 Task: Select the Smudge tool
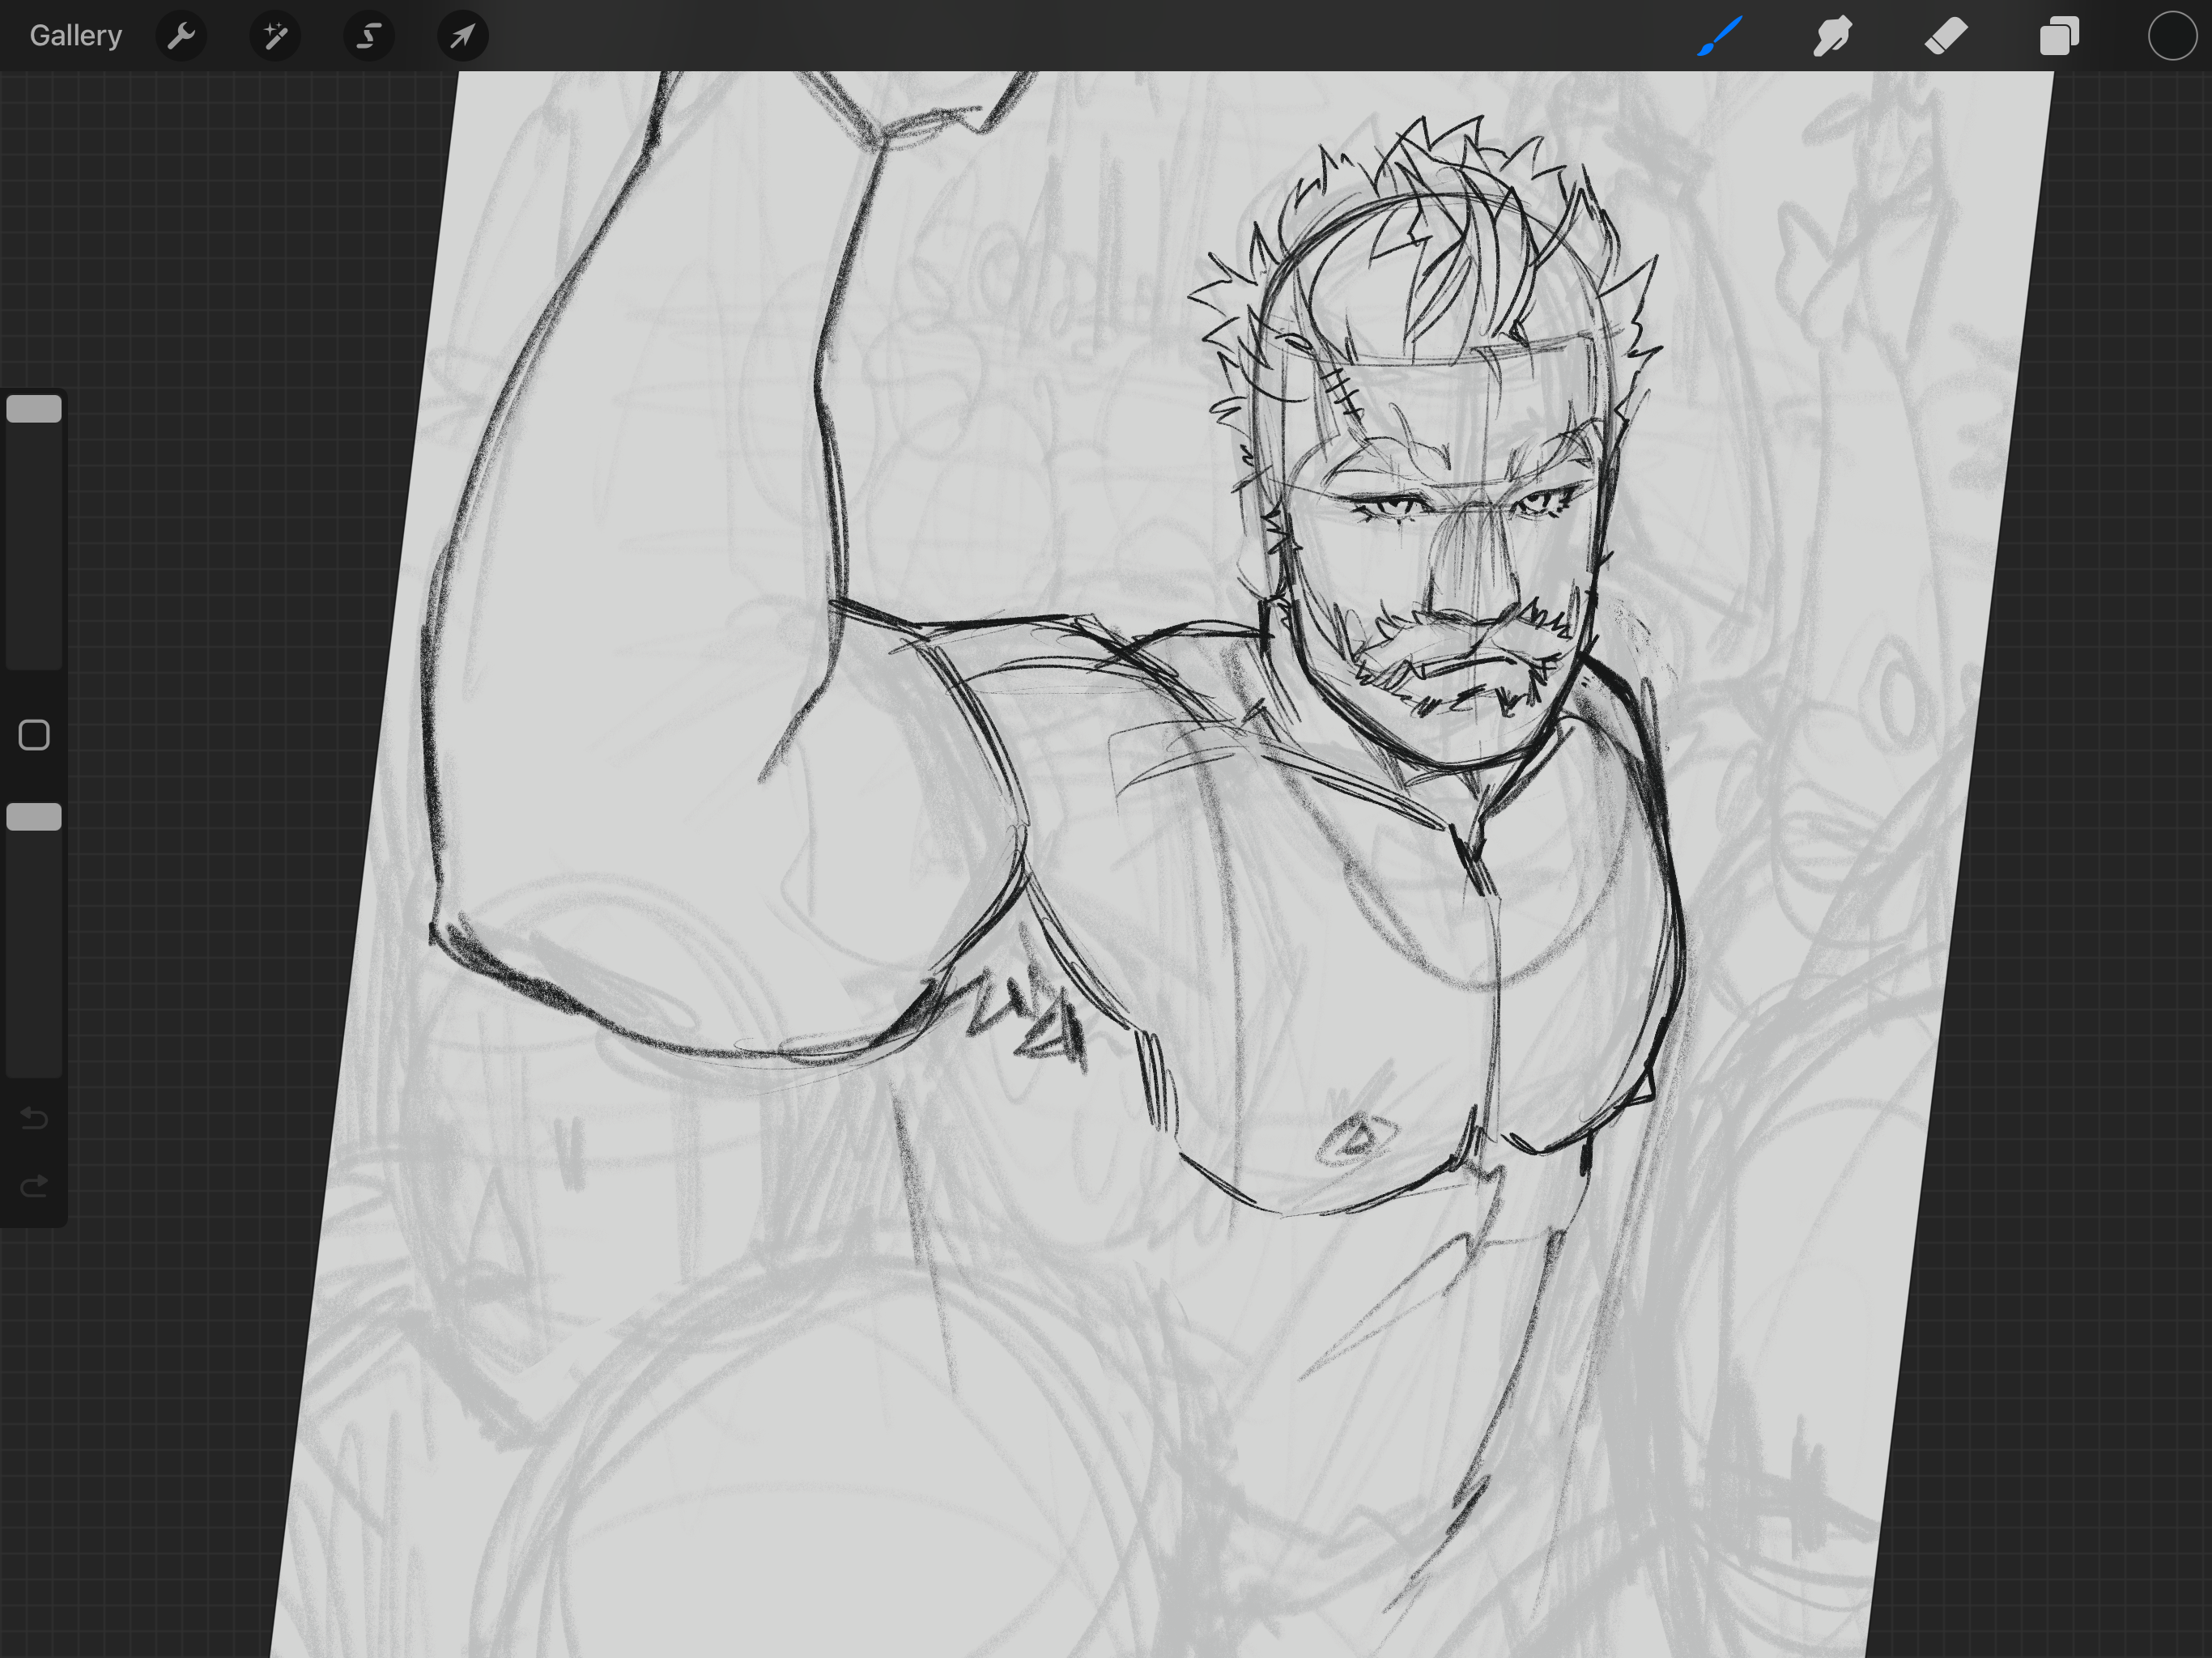click(1833, 36)
